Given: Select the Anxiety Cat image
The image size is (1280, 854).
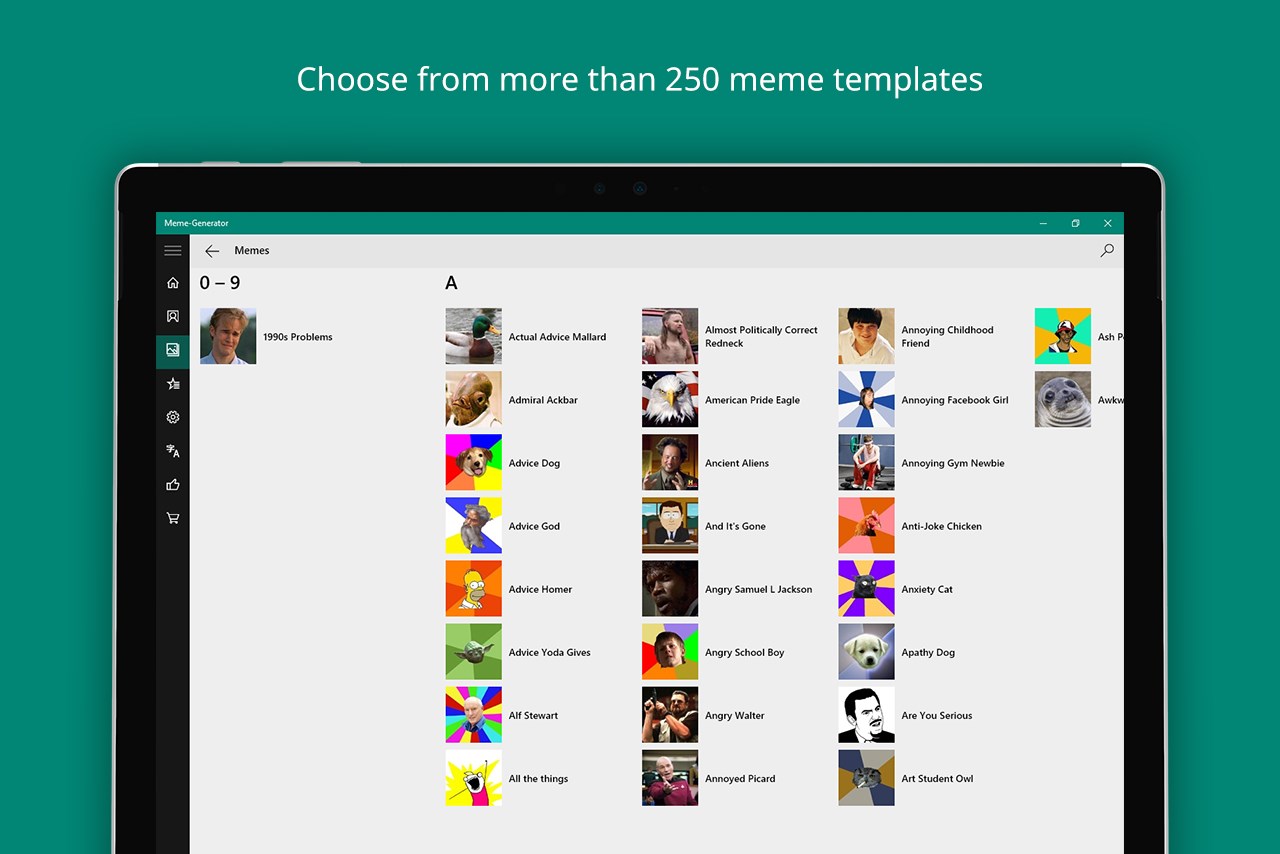Looking at the screenshot, I should coord(867,588).
